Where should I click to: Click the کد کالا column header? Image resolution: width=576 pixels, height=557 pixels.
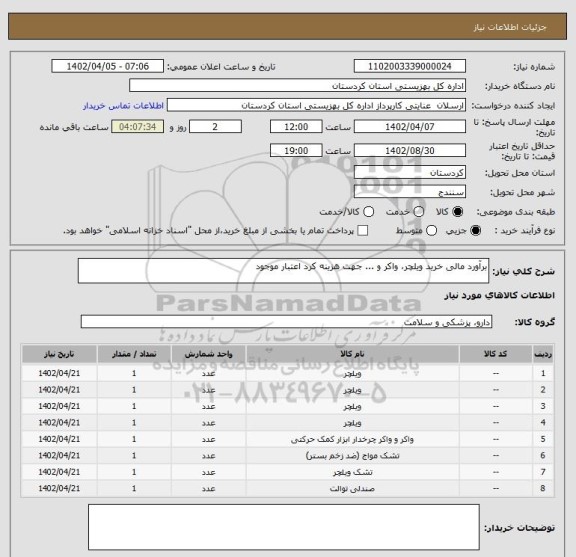496,354
